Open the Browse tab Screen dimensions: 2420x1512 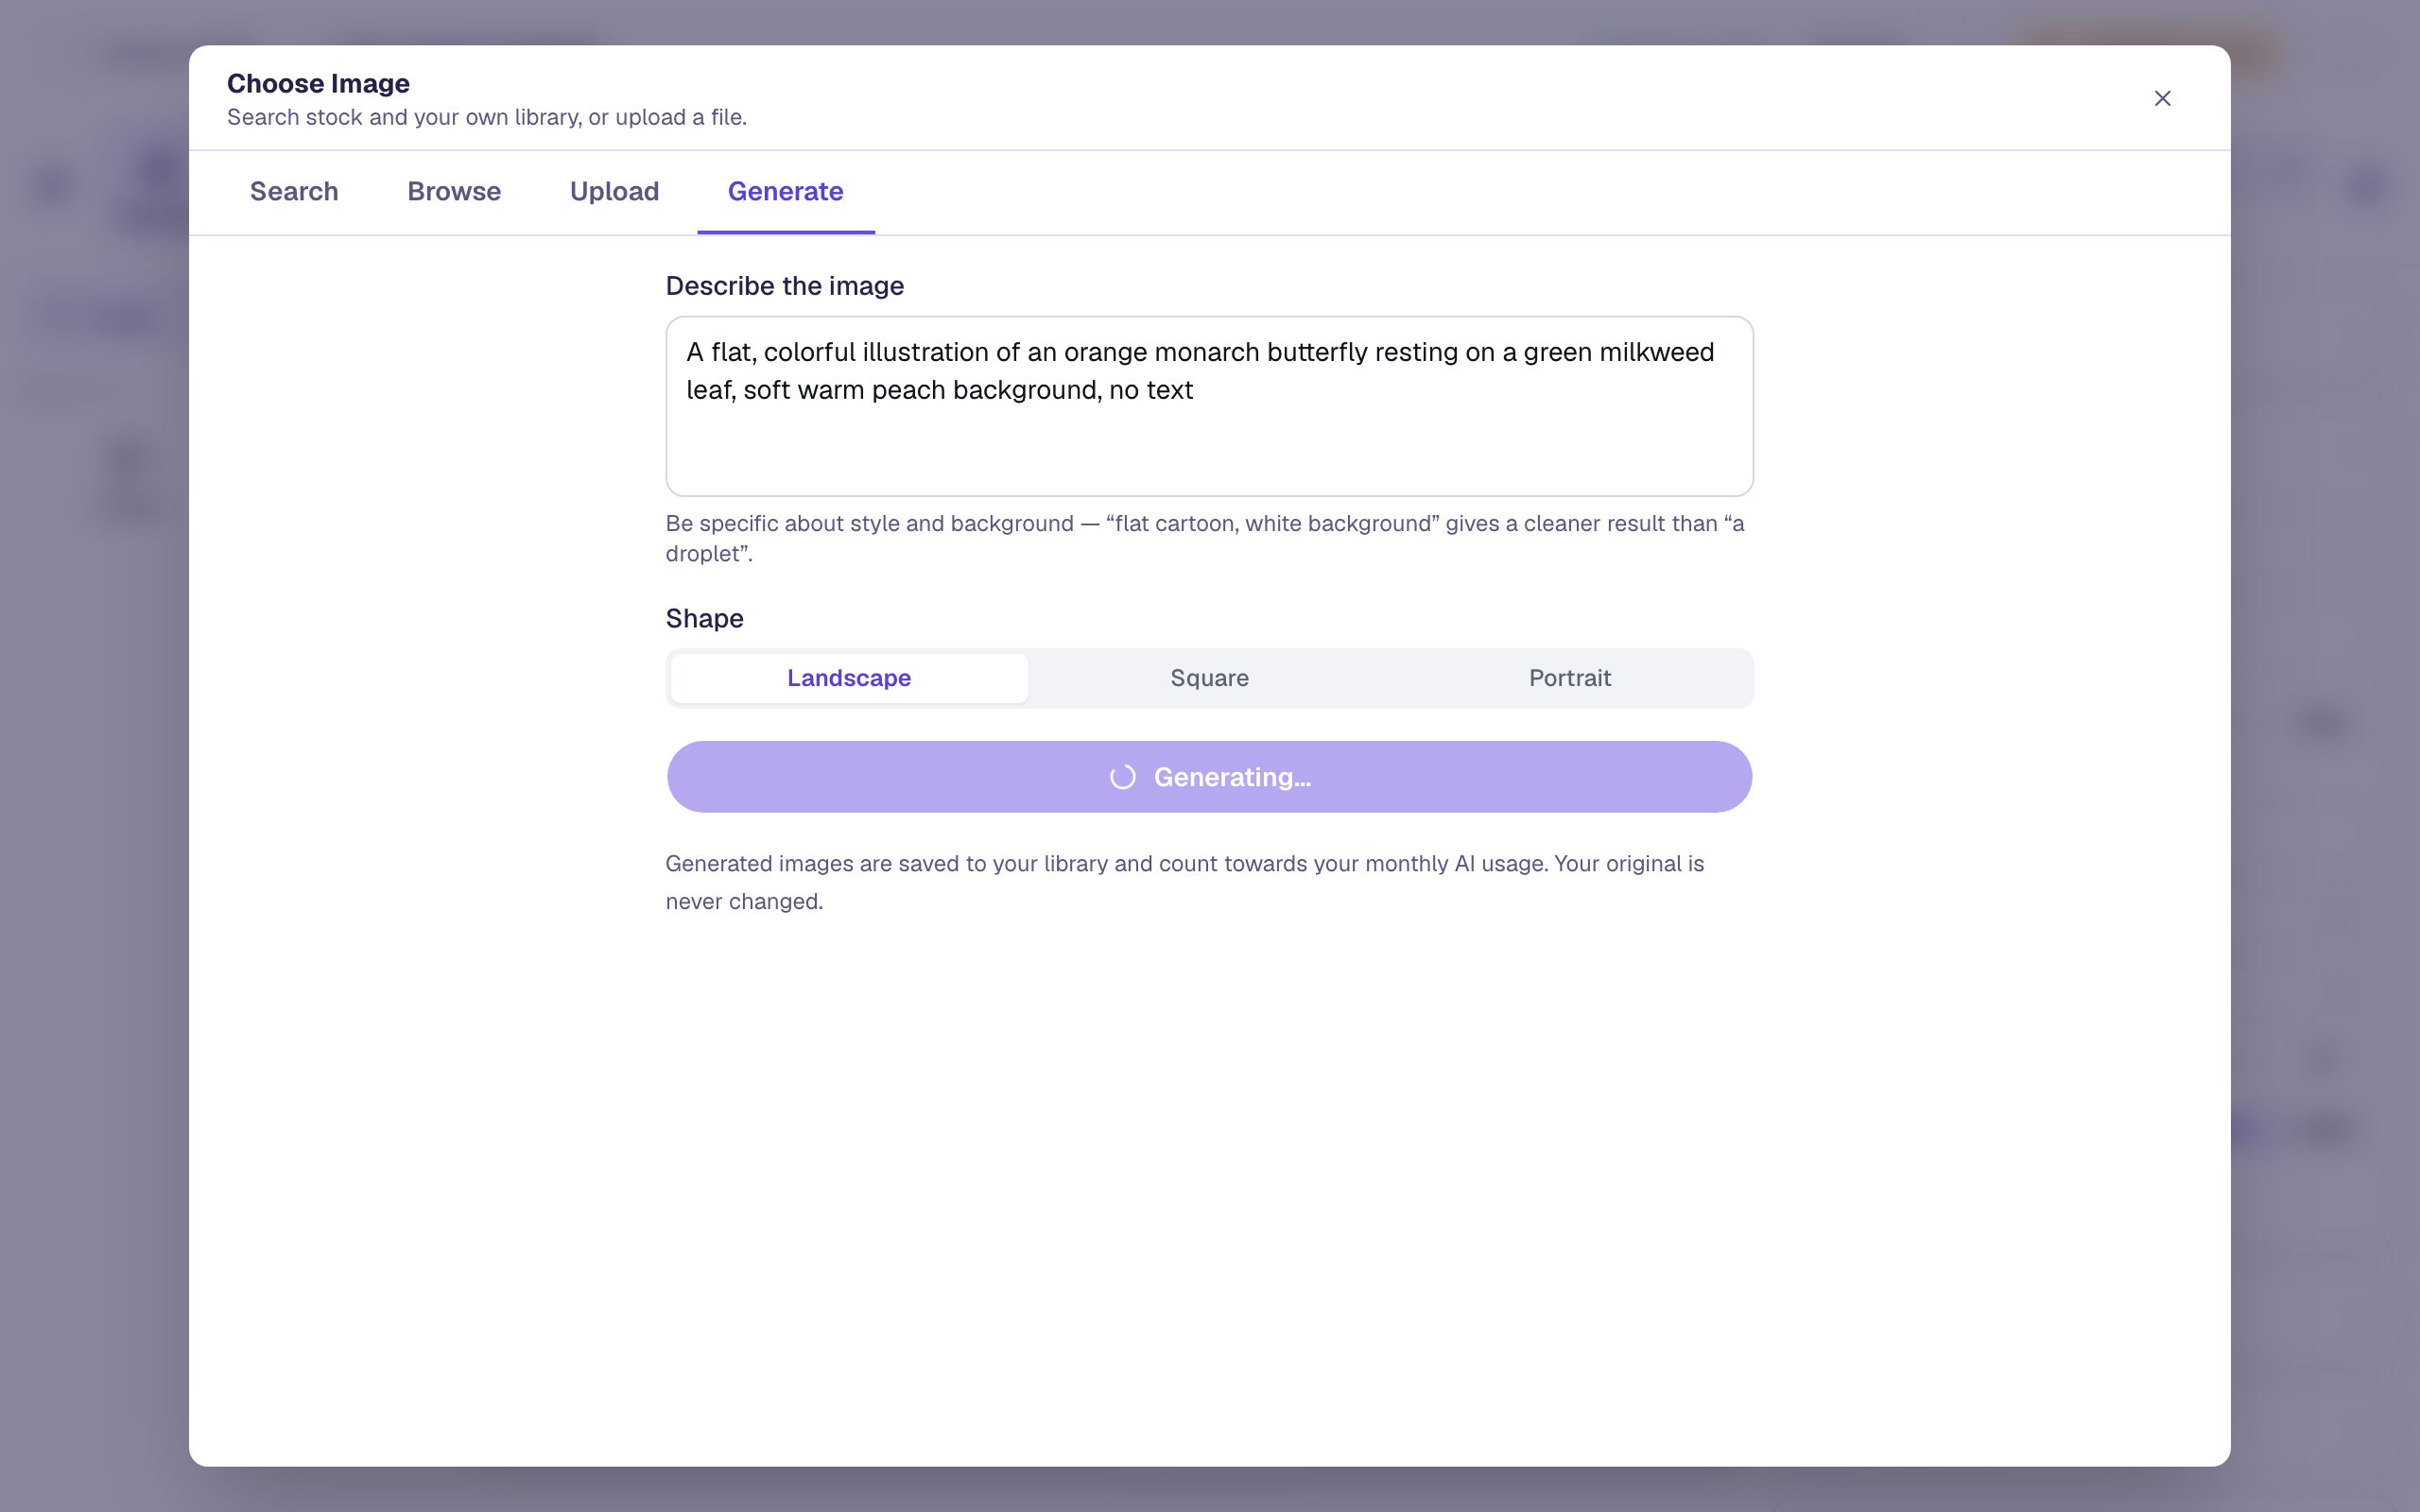tap(454, 191)
